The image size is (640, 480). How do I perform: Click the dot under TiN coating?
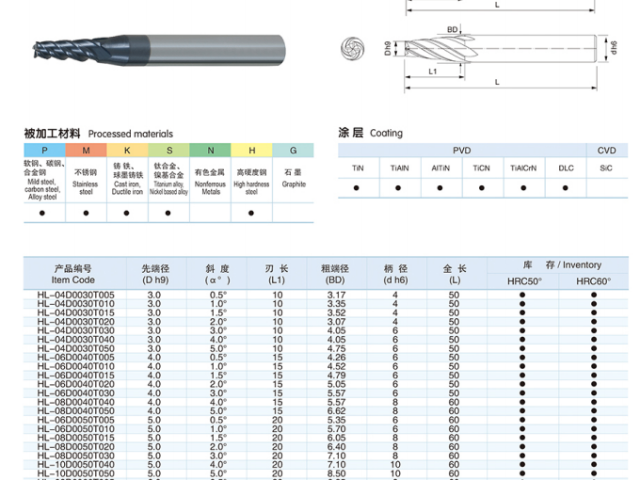click(357, 187)
